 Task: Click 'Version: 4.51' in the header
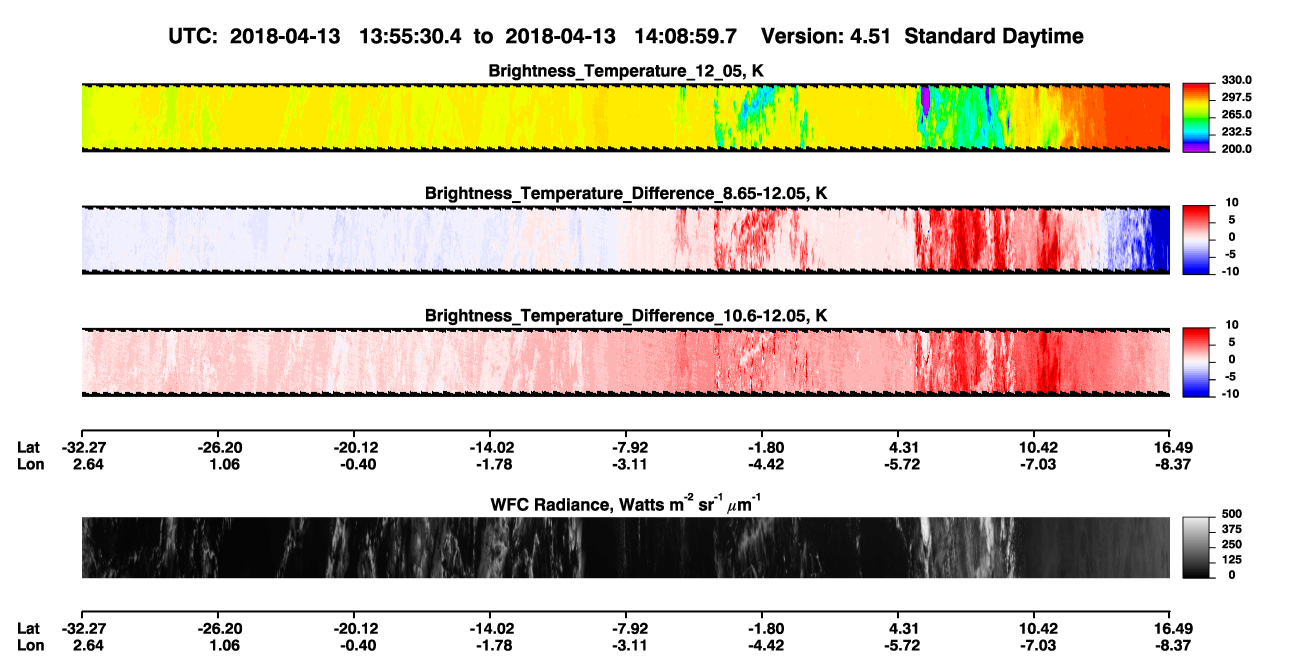[824, 36]
